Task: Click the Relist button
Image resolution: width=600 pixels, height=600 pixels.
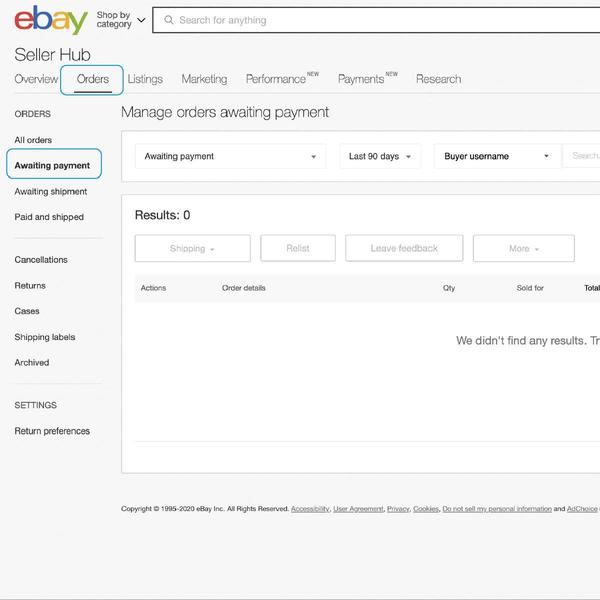Action: 298,248
